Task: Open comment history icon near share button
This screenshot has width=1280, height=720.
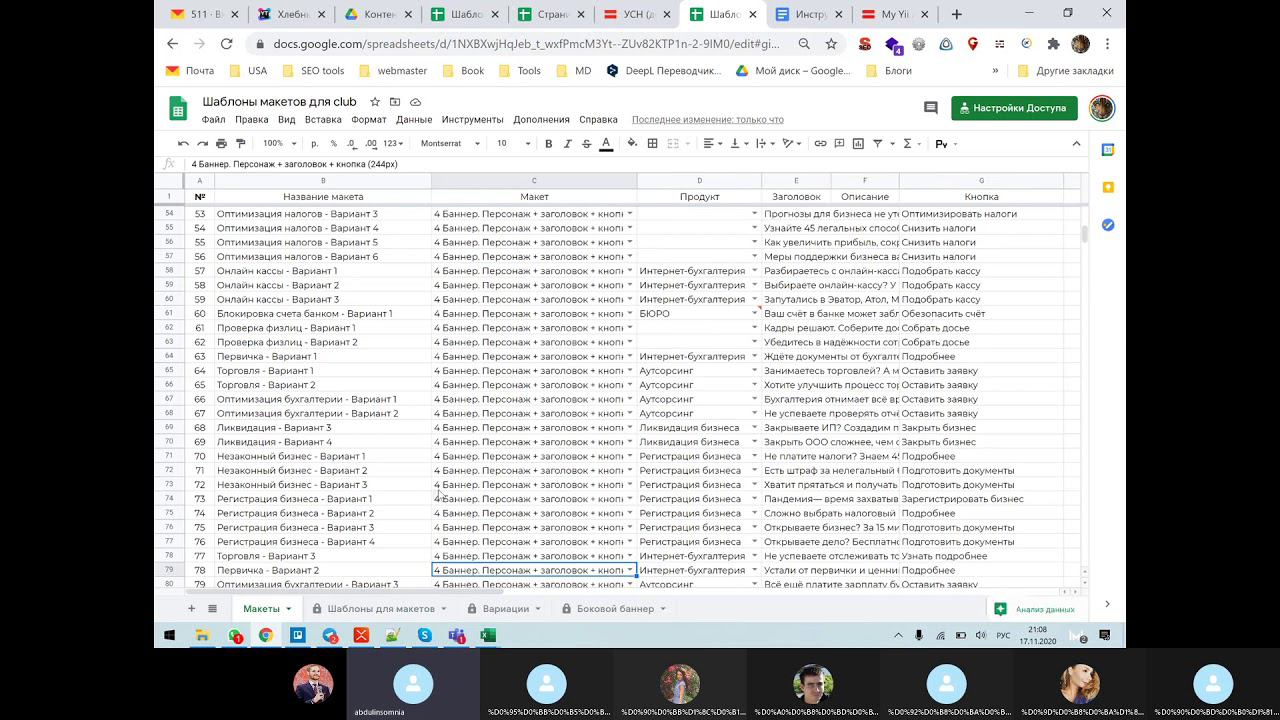Action: pyautogui.click(x=930, y=108)
